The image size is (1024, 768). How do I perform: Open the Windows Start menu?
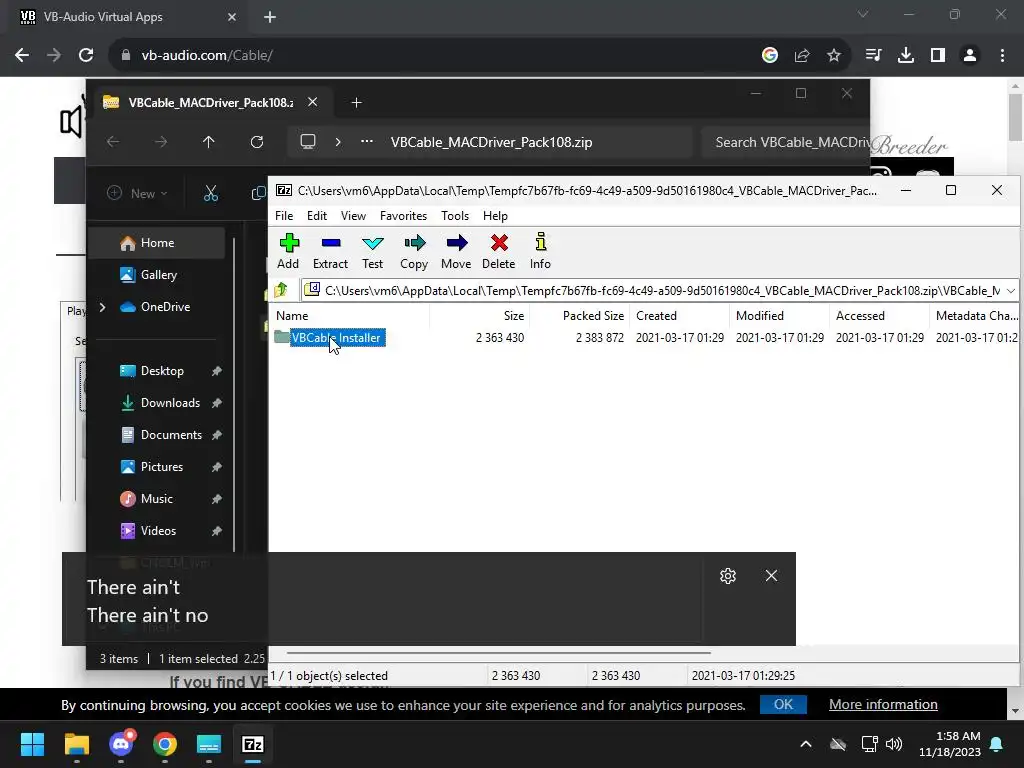coord(32,744)
